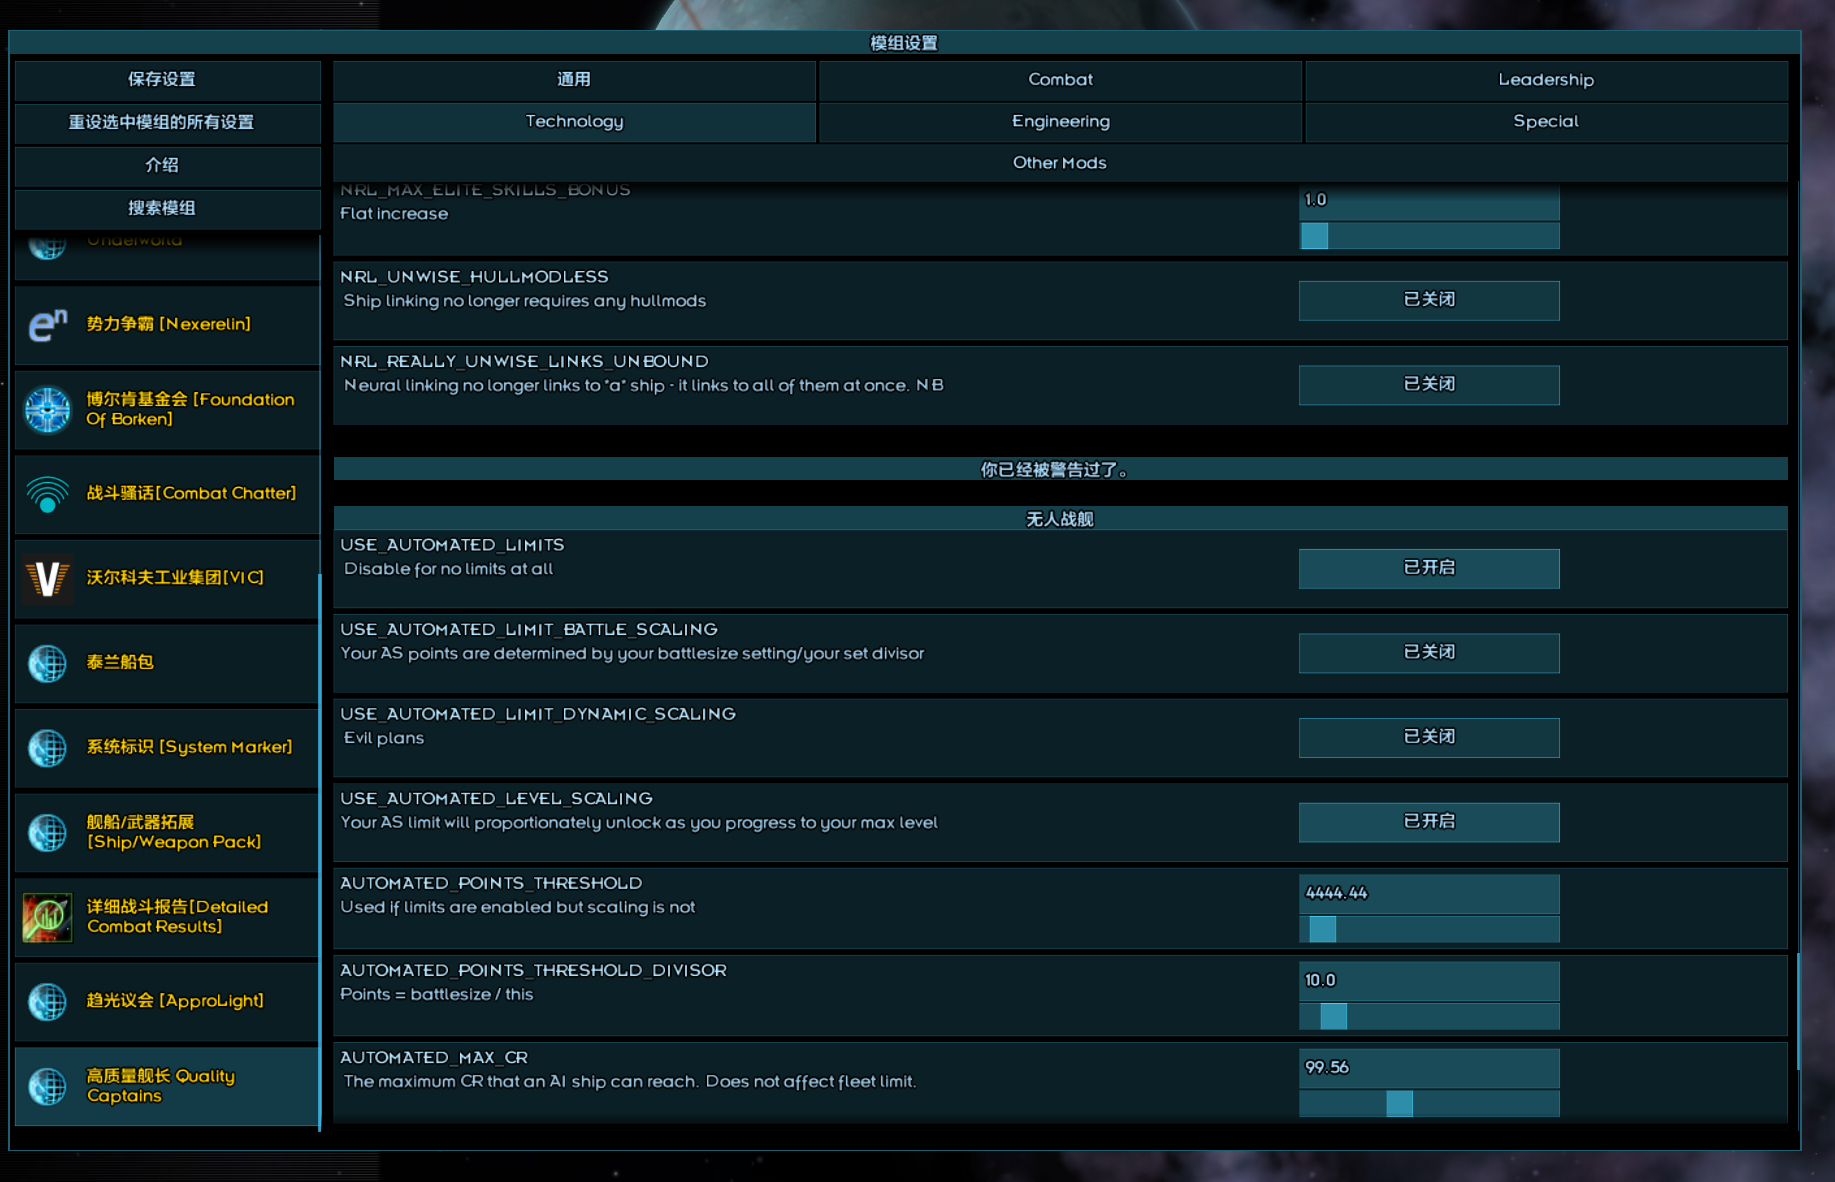This screenshot has height=1182, width=1835.
Task: Click the ApproLight mod icon
Action: pos(47,1002)
